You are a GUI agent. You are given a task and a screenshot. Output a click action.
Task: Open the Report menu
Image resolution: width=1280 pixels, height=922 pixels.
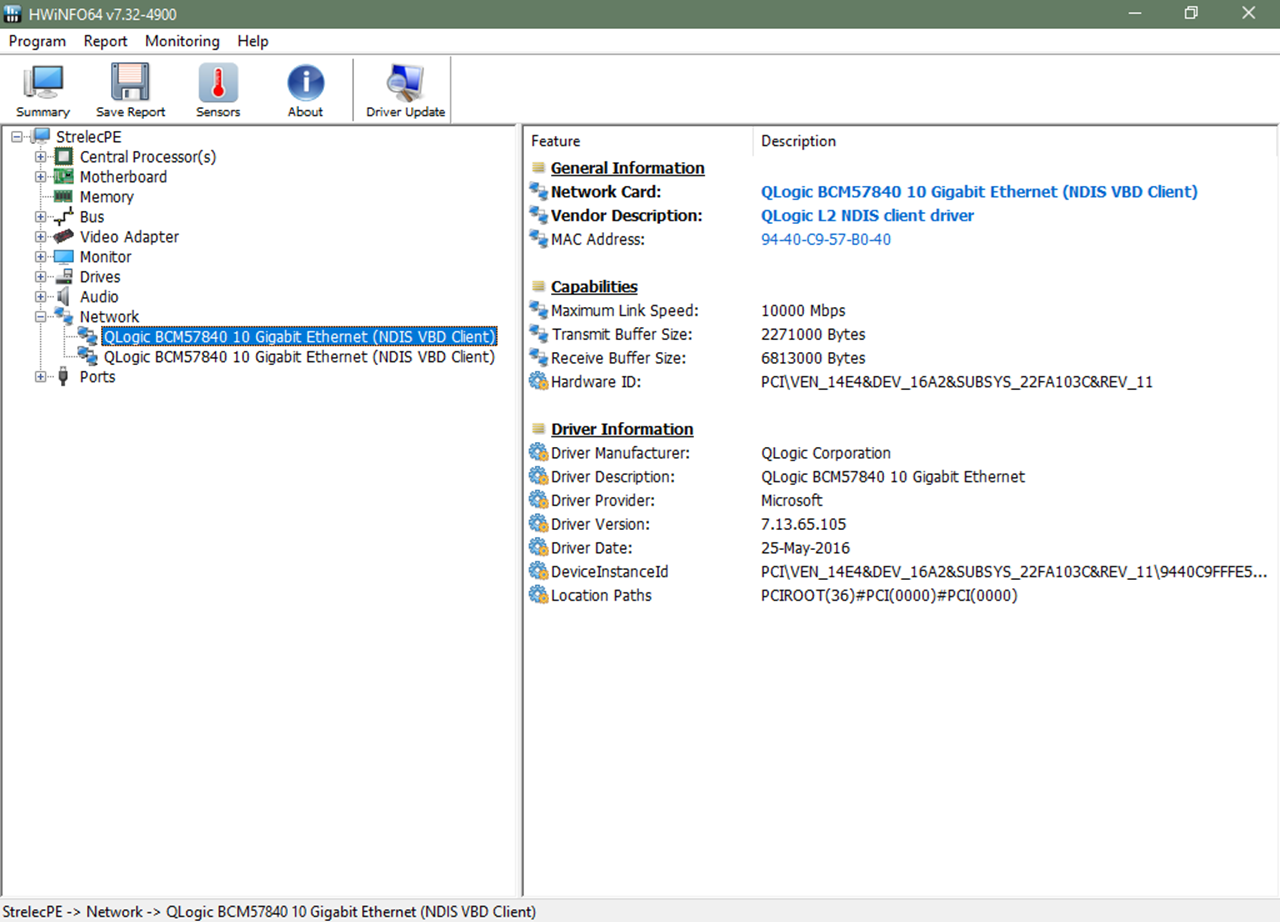105,41
